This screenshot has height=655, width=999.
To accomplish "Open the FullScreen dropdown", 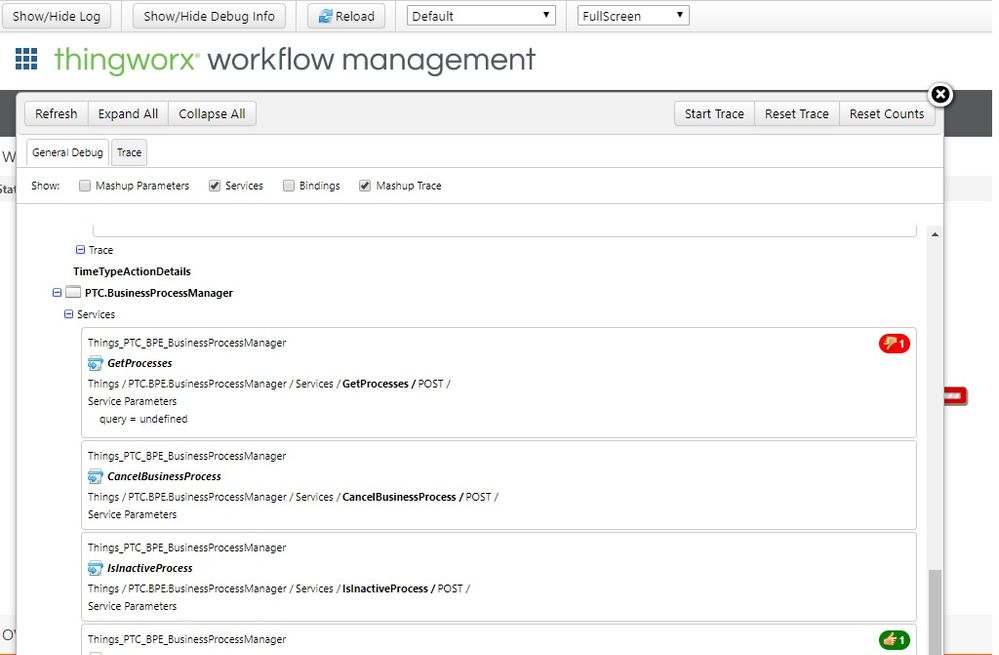I will coord(633,16).
